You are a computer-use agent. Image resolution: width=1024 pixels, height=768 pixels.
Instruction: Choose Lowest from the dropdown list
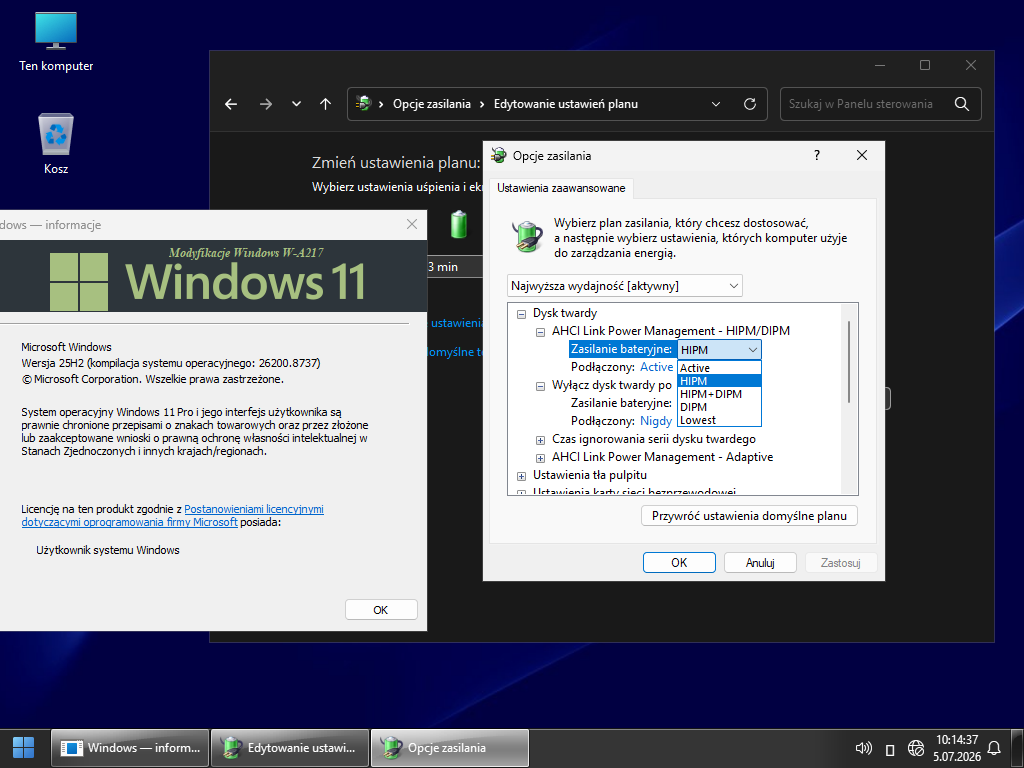[719, 421]
